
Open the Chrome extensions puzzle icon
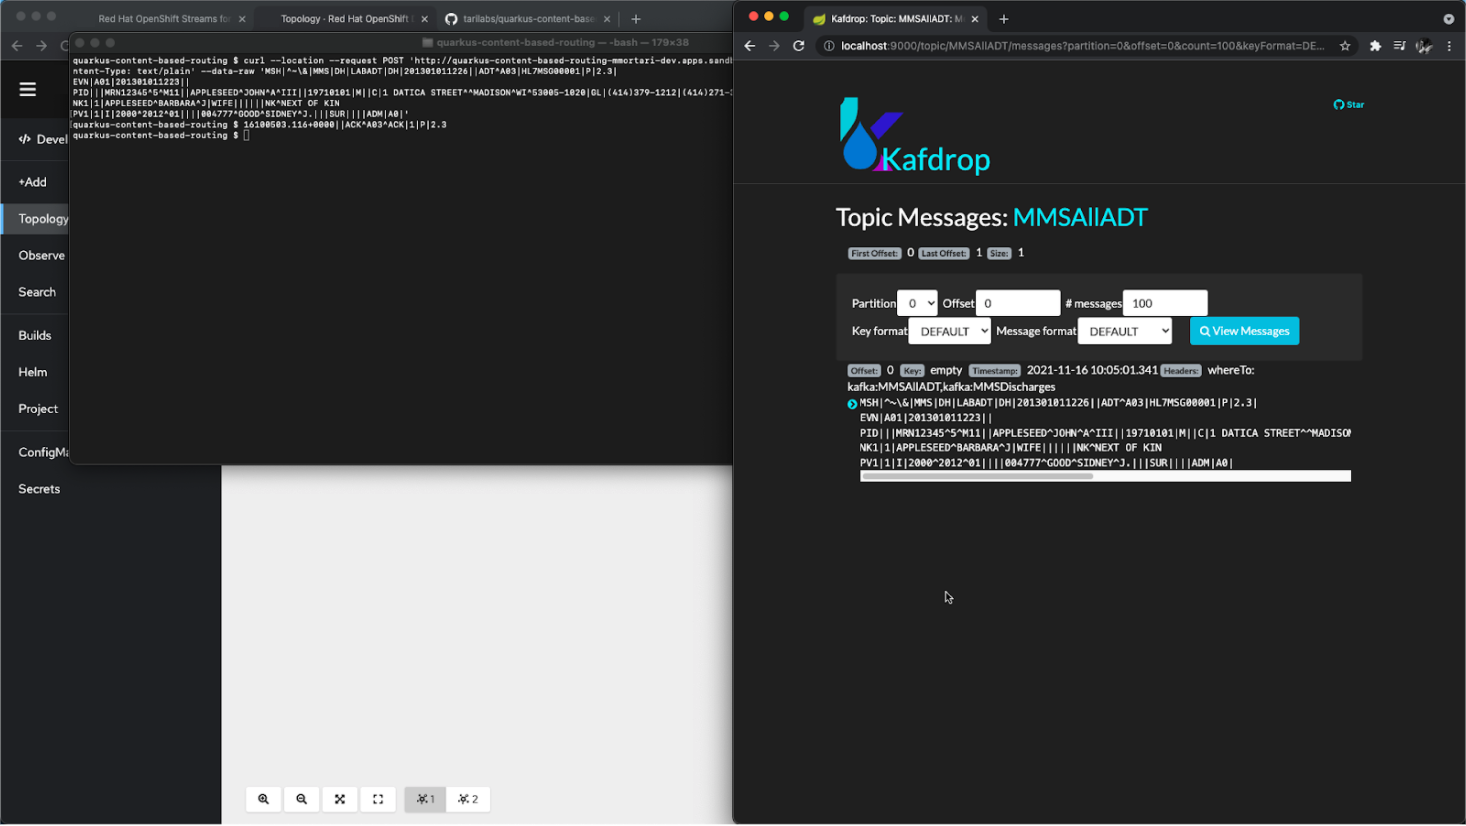1374,45
